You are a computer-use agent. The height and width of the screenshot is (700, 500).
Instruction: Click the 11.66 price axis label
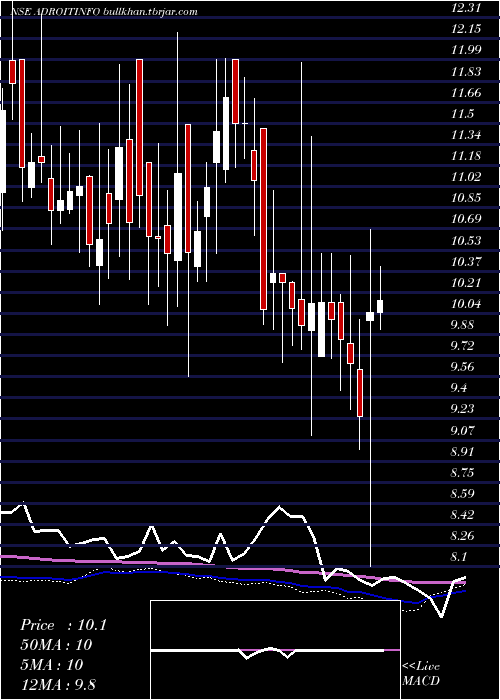click(466, 92)
